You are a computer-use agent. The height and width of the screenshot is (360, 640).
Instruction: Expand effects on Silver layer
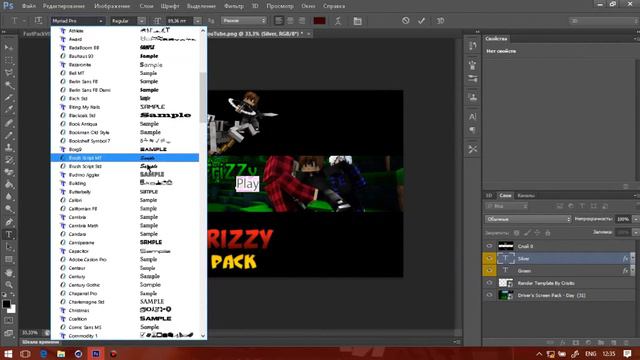coord(632,258)
